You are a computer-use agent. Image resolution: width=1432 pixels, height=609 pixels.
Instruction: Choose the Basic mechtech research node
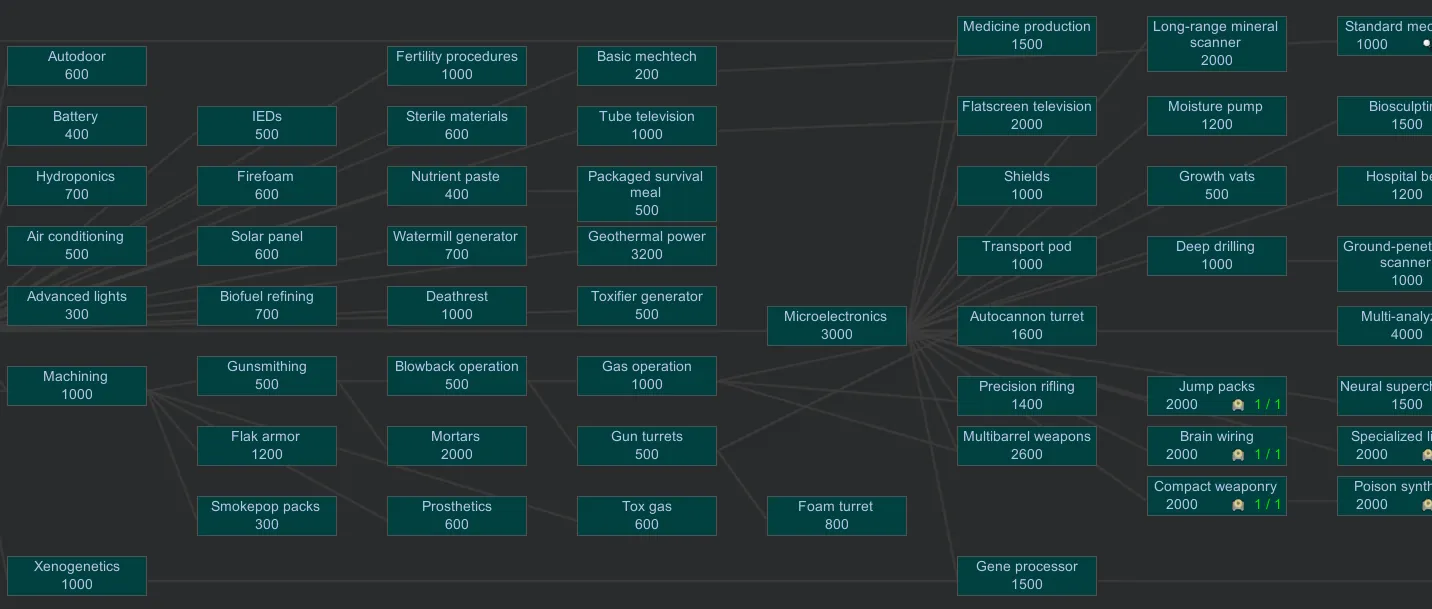pos(646,66)
